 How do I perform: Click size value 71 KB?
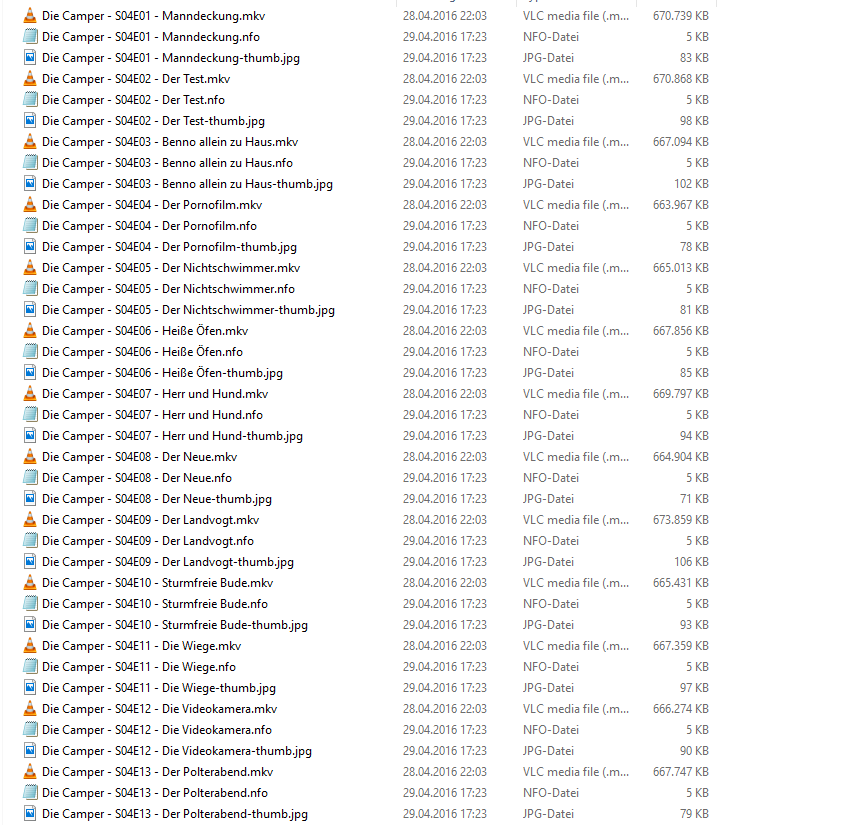point(694,498)
